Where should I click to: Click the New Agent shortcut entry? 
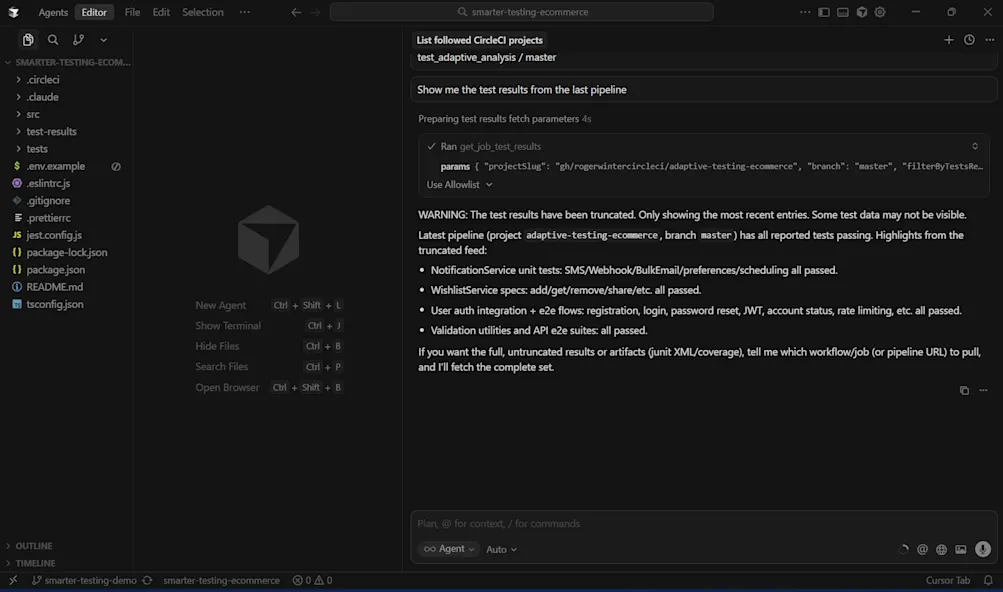pyautogui.click(x=269, y=305)
